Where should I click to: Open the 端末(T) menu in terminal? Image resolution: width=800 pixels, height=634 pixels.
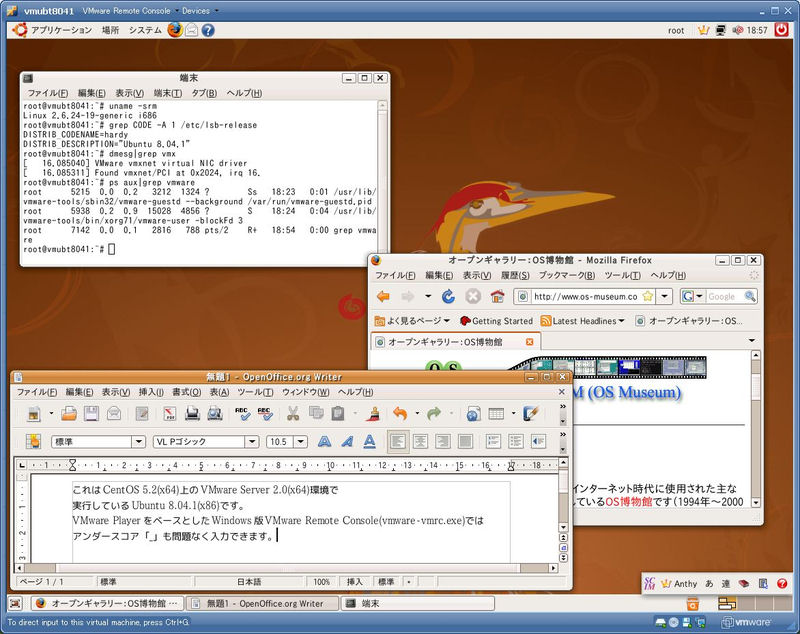point(167,93)
